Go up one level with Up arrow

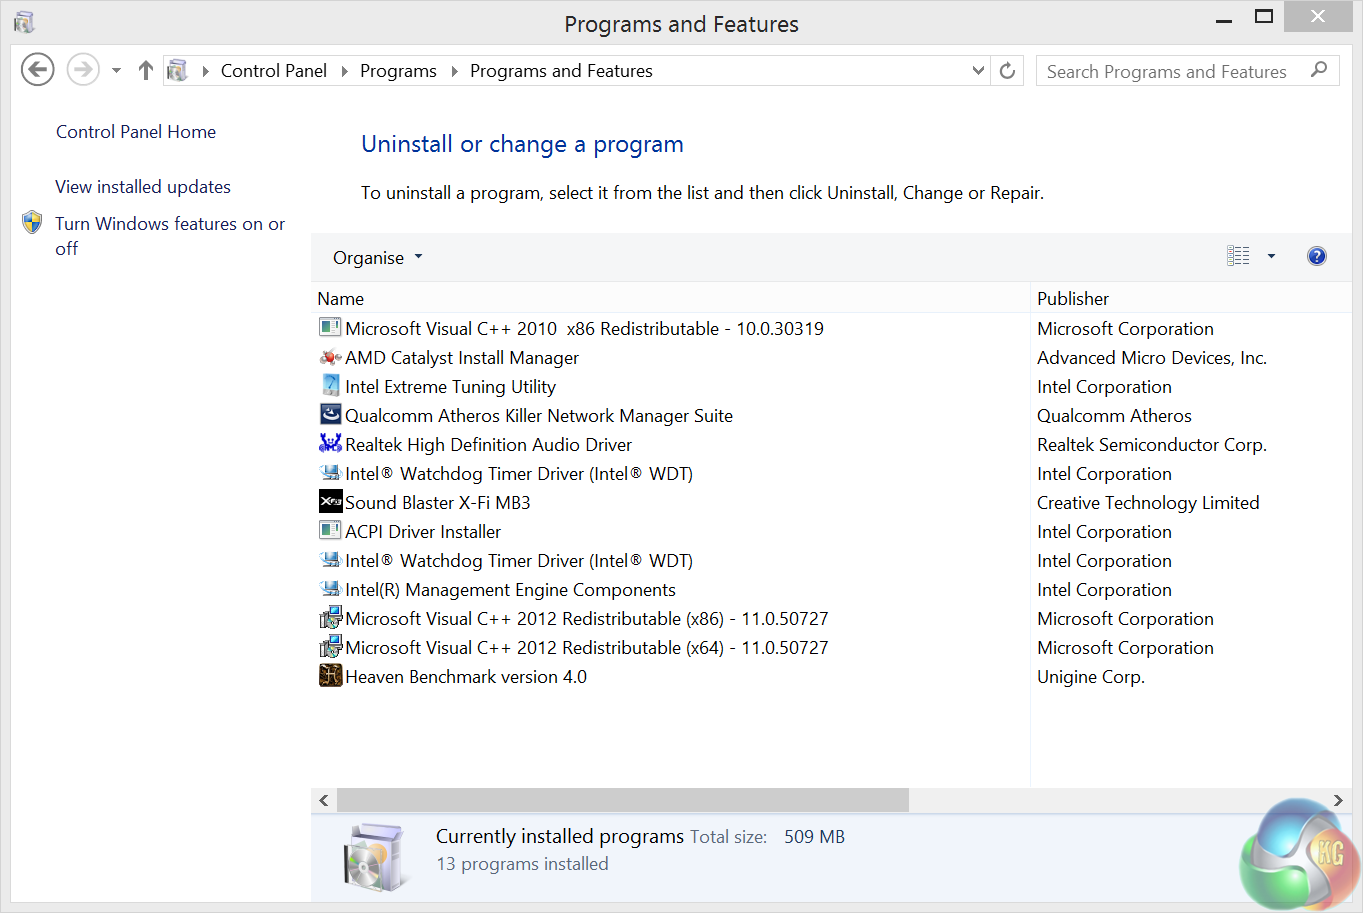(146, 70)
